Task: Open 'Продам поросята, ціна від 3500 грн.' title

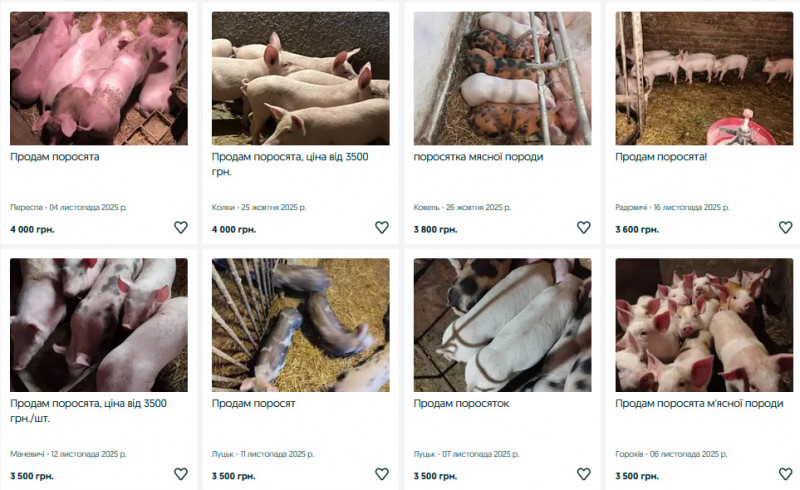Action: pos(290,164)
